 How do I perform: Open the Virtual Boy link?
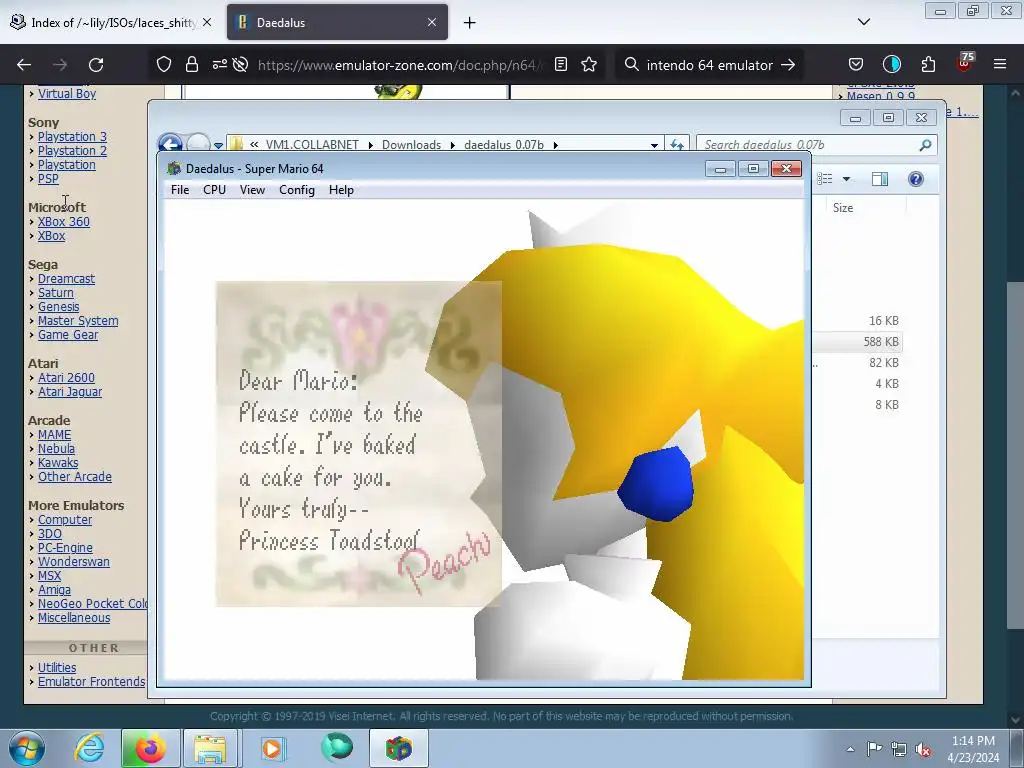tap(67, 93)
